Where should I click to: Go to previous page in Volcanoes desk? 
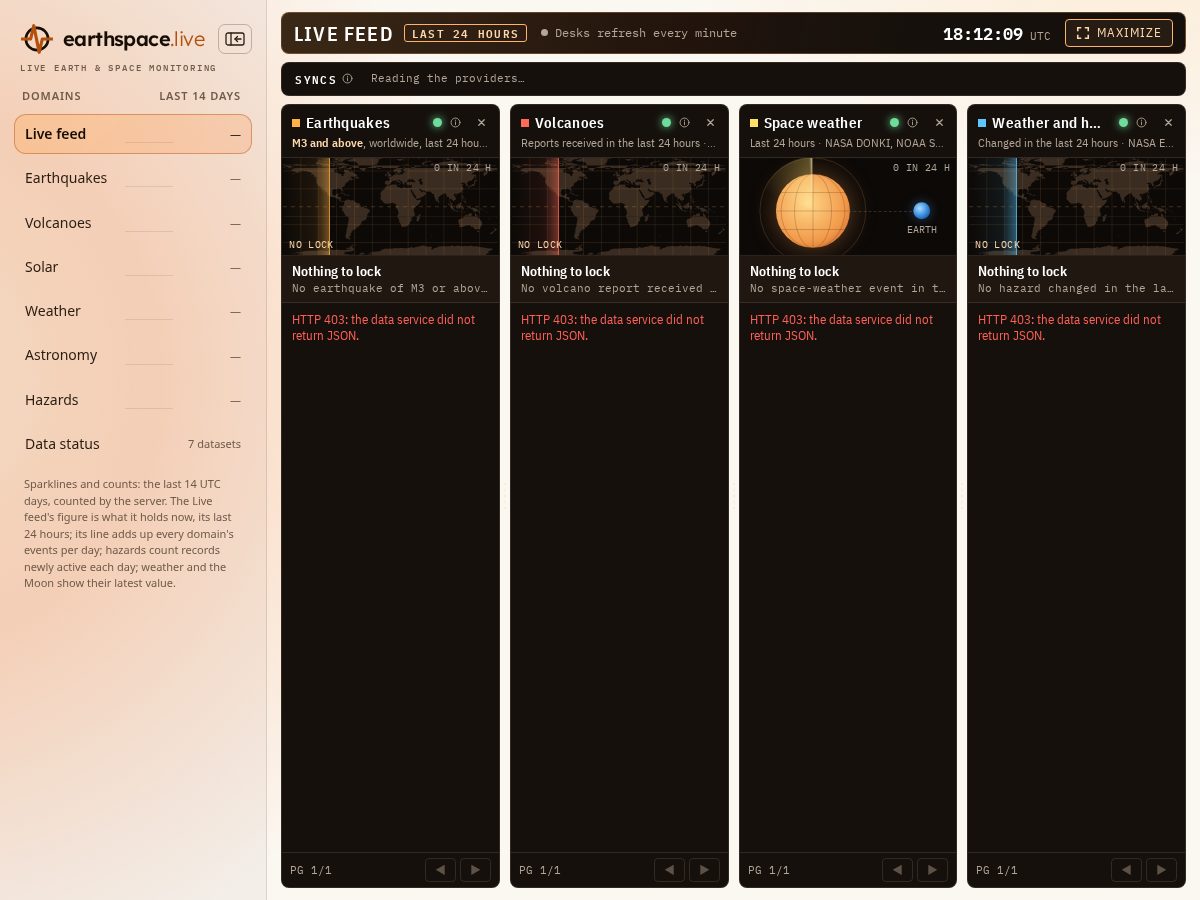[x=669, y=870]
